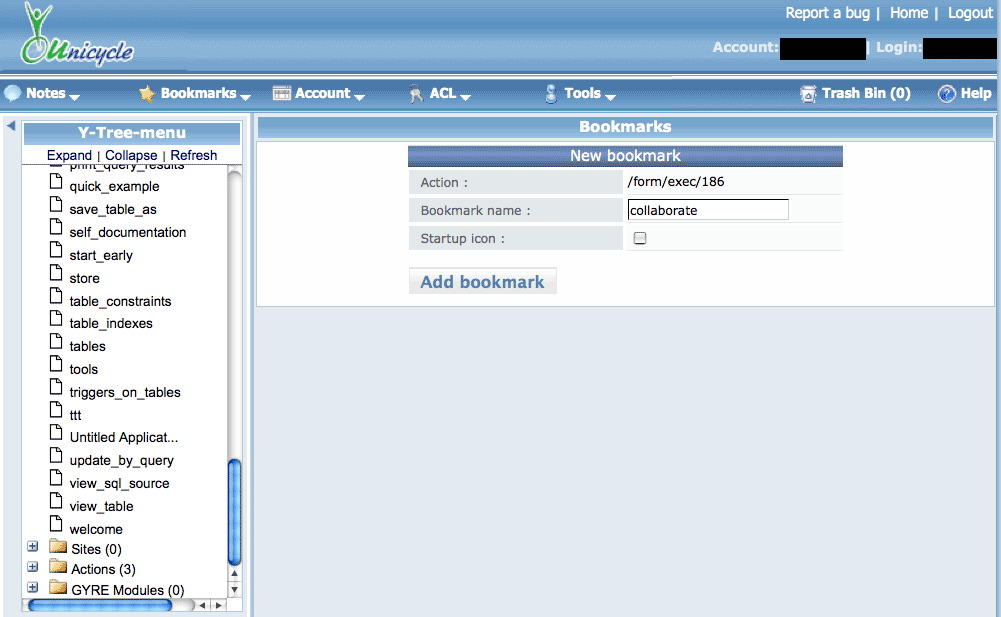Click the welcome document icon in tree

click(x=56, y=528)
